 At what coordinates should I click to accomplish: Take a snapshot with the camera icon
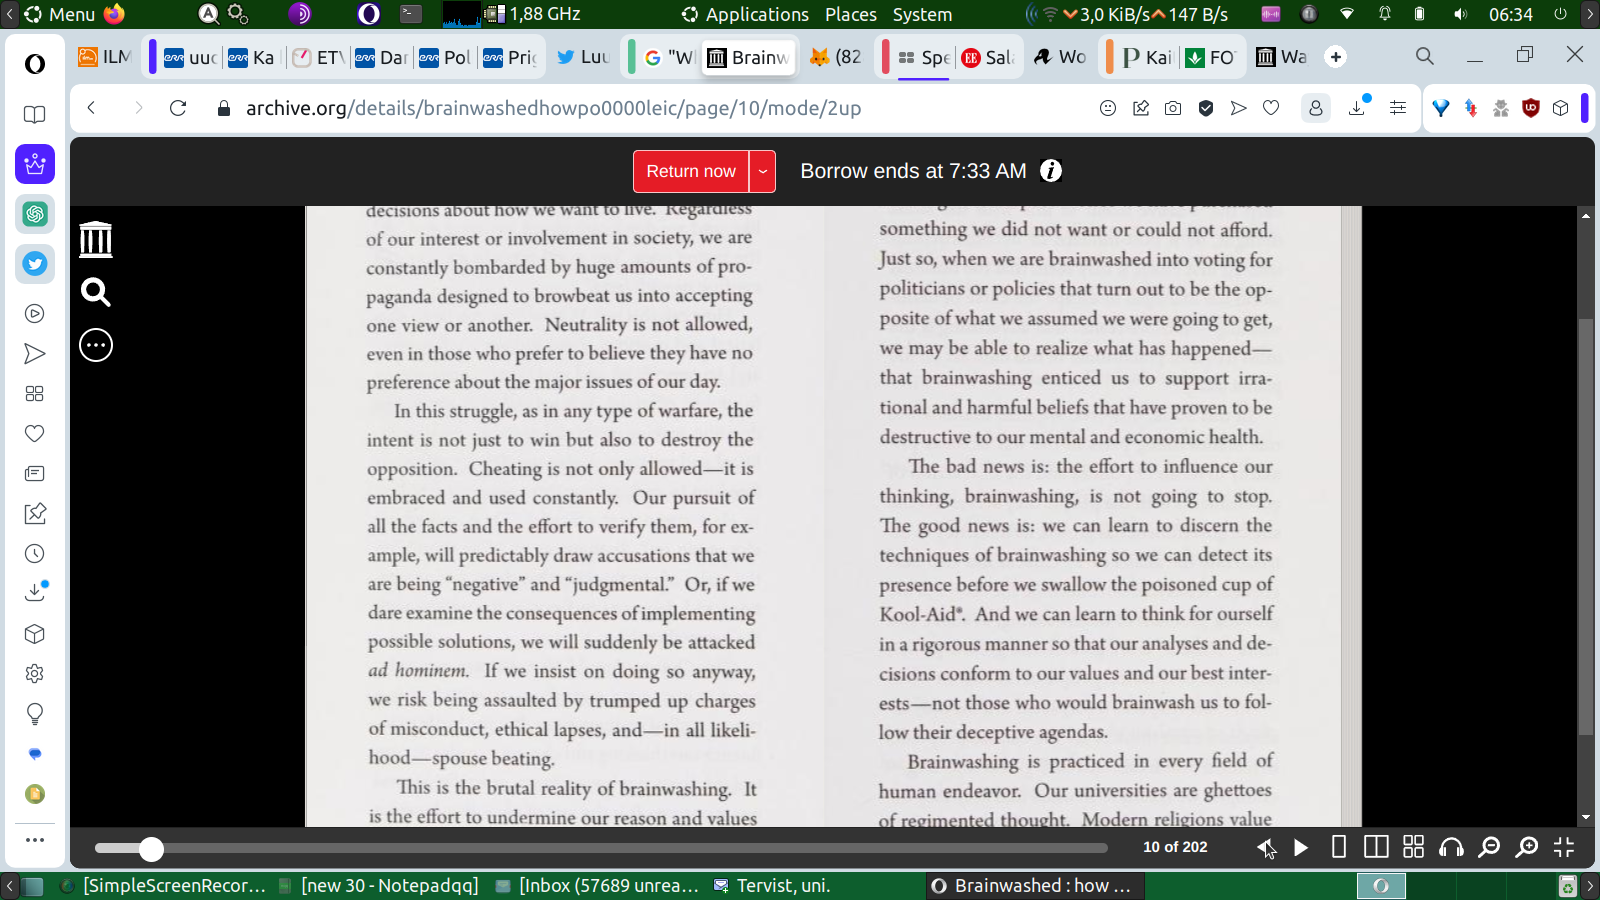1173,108
